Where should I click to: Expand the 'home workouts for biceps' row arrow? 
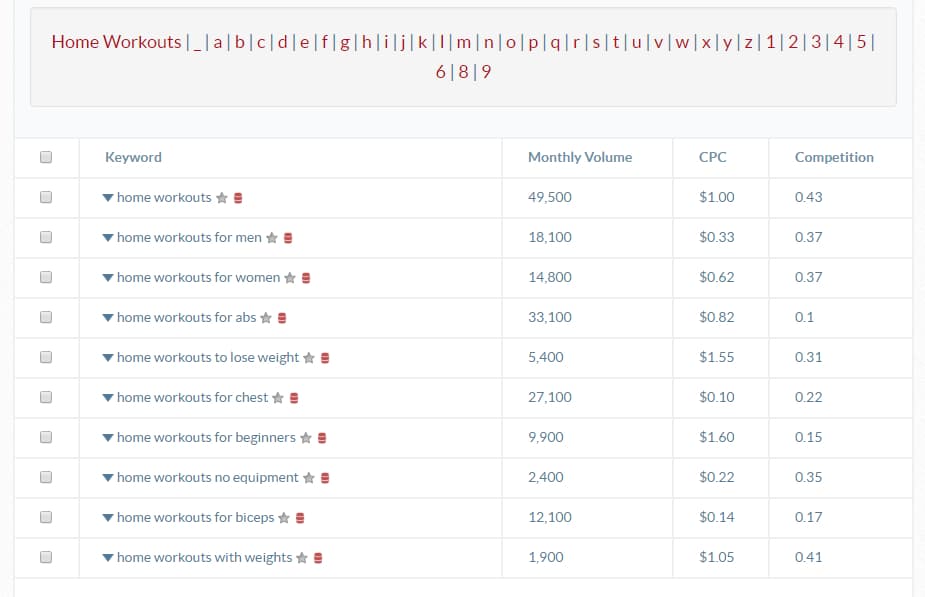point(108,518)
